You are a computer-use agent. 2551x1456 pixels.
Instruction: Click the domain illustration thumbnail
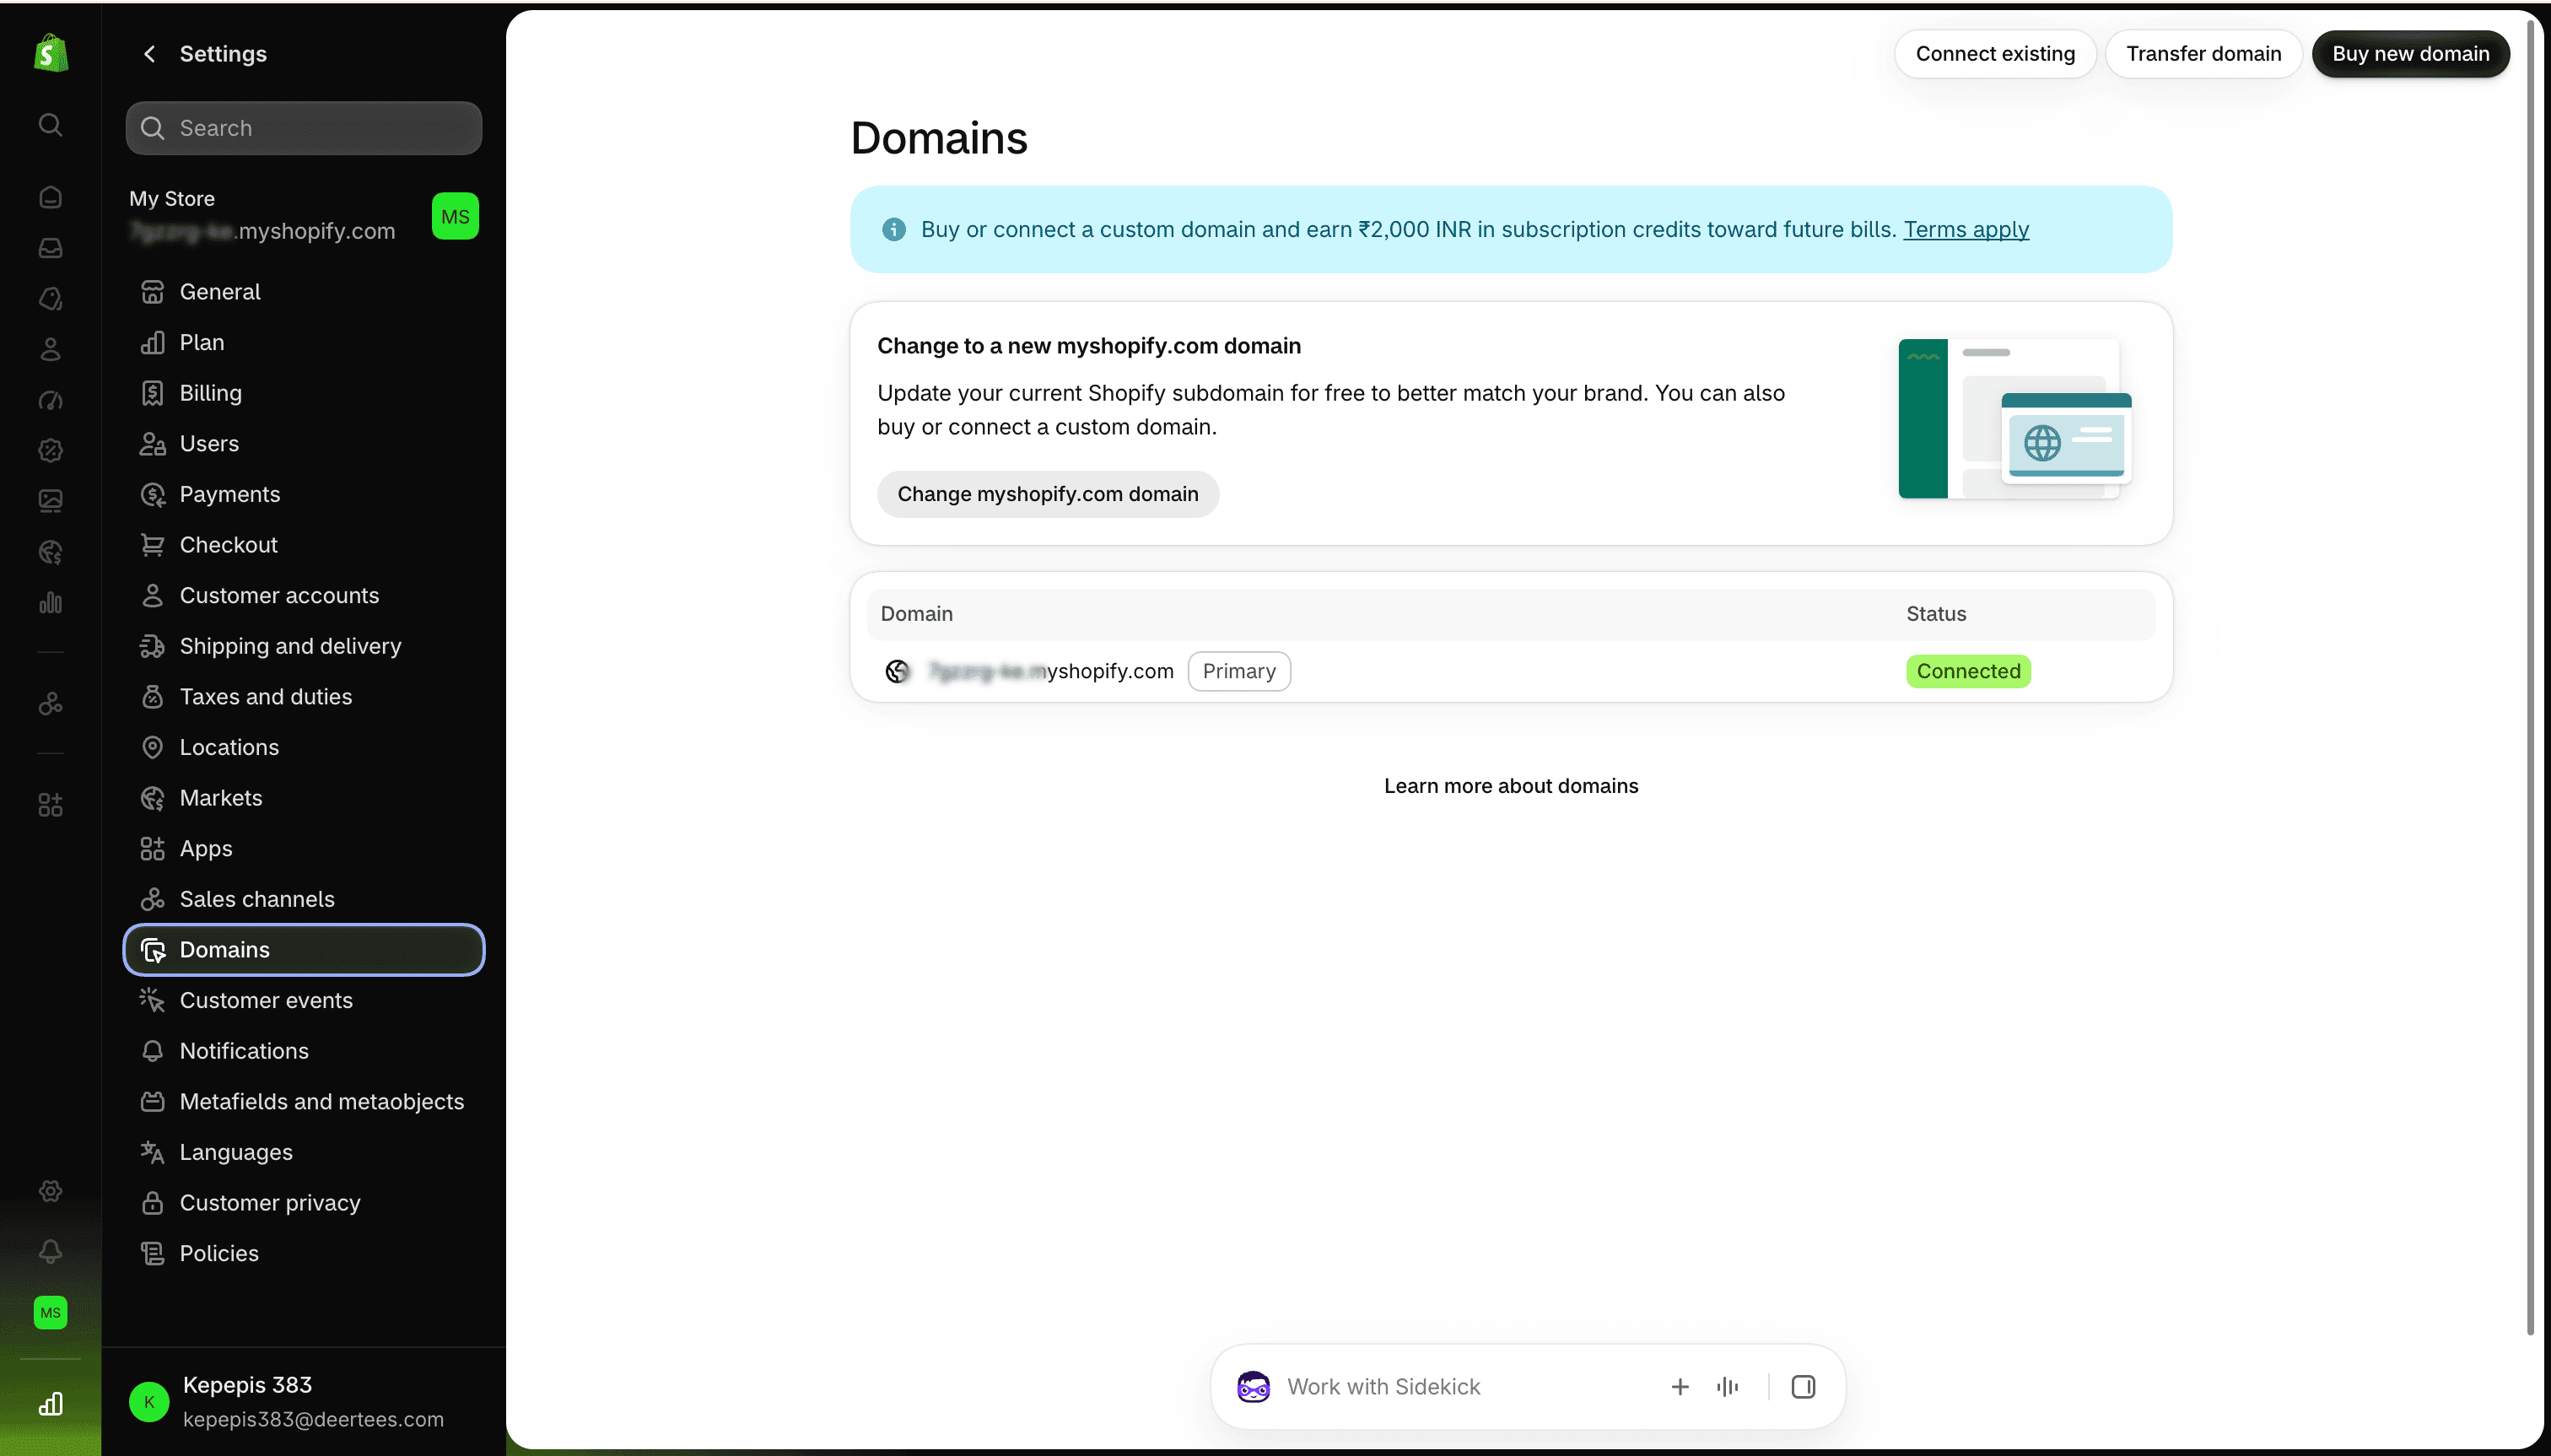point(2015,419)
